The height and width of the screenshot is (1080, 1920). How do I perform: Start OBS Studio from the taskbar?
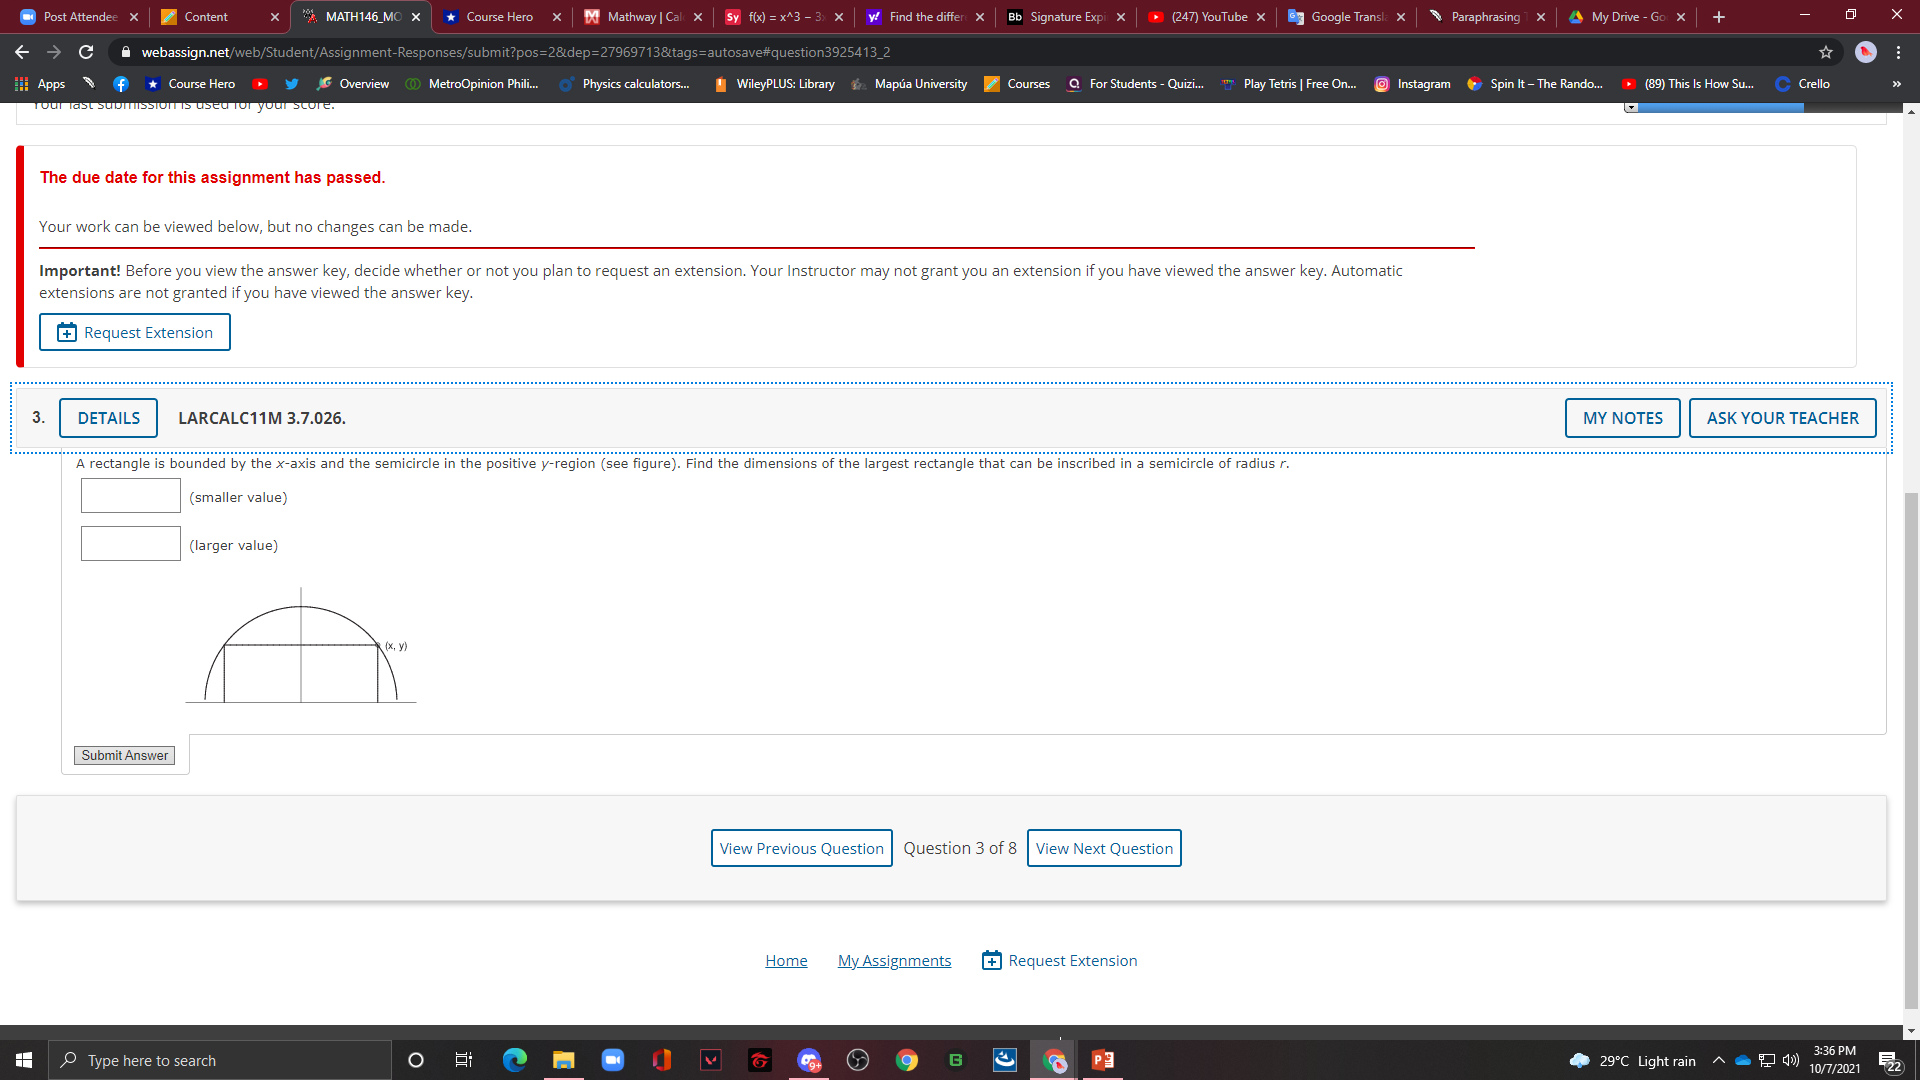tap(857, 1060)
